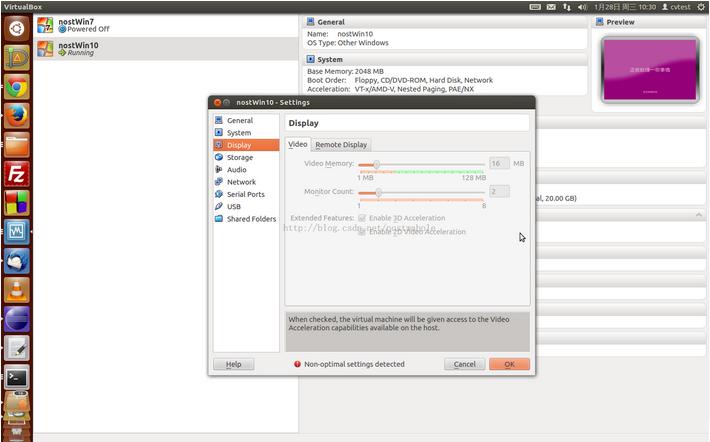Switch to the Remote Display tab
Viewport: 710px width, 442px height.
(x=341, y=144)
